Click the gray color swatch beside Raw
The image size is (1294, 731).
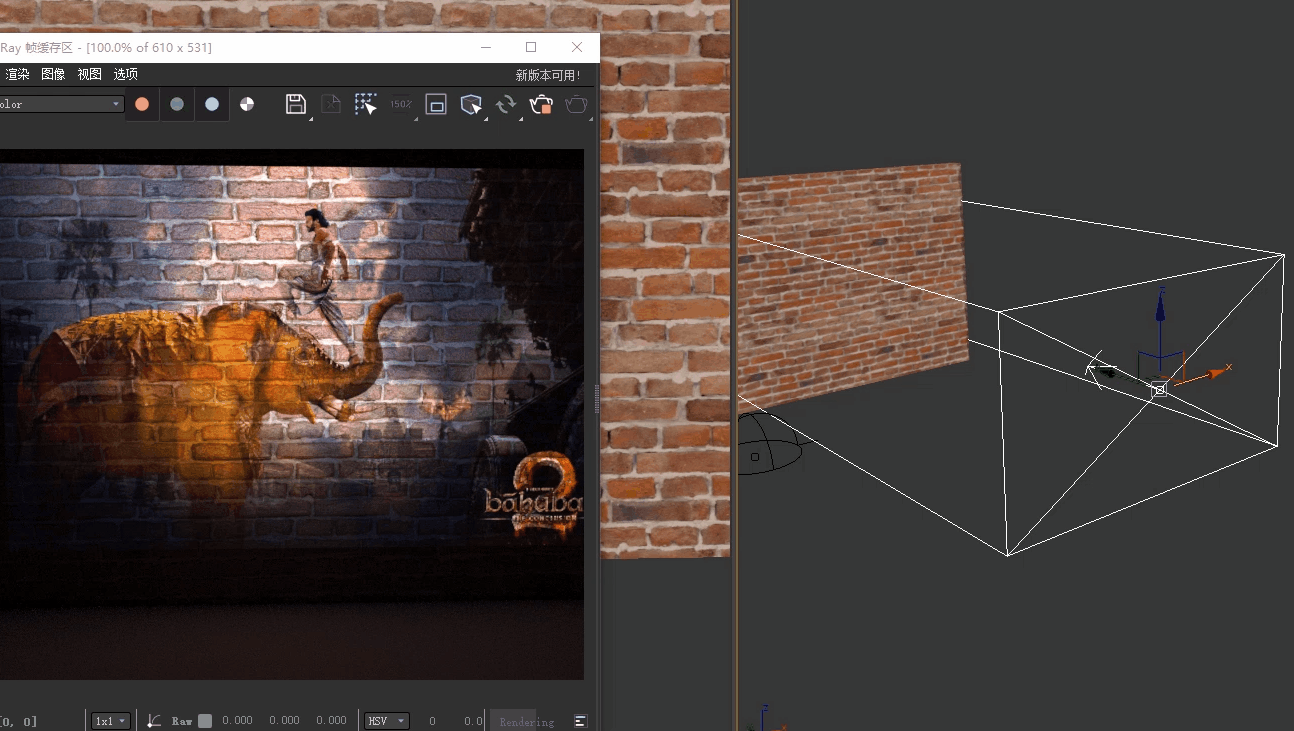pyautogui.click(x=205, y=721)
